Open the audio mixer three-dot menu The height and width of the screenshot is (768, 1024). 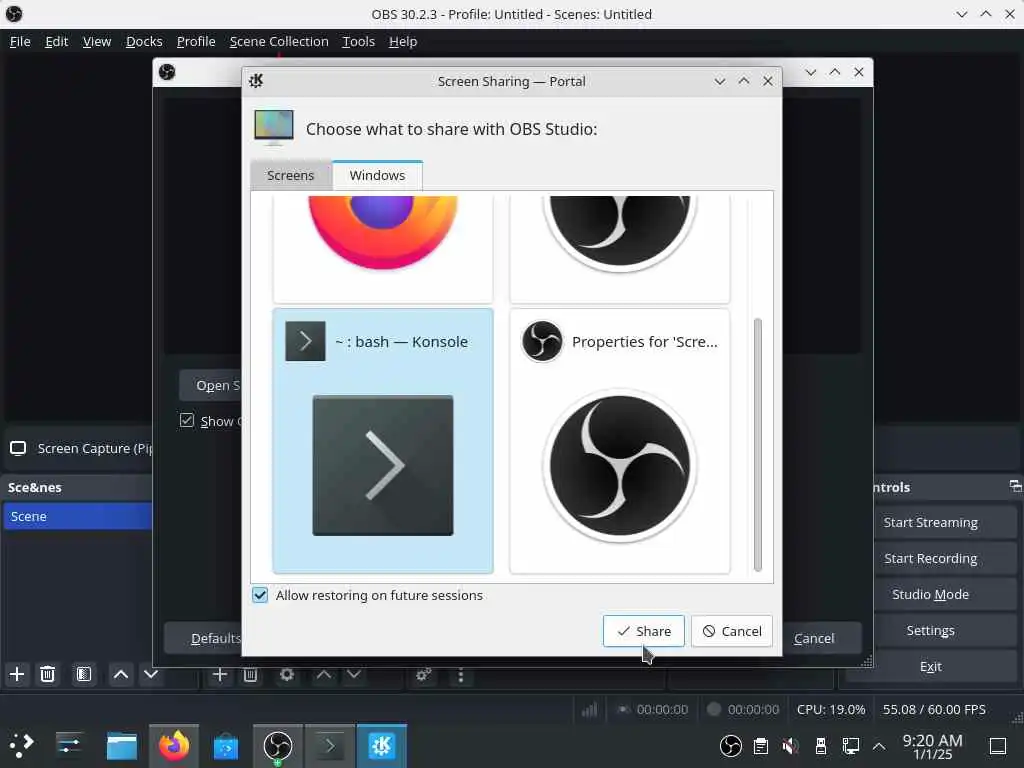(x=460, y=675)
